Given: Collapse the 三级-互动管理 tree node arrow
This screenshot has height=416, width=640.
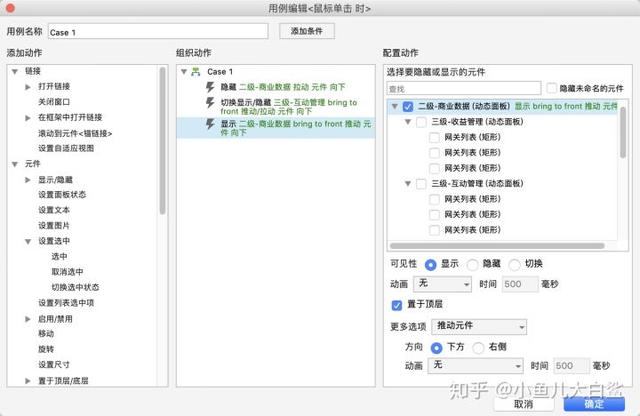Looking at the screenshot, I should coord(408,184).
